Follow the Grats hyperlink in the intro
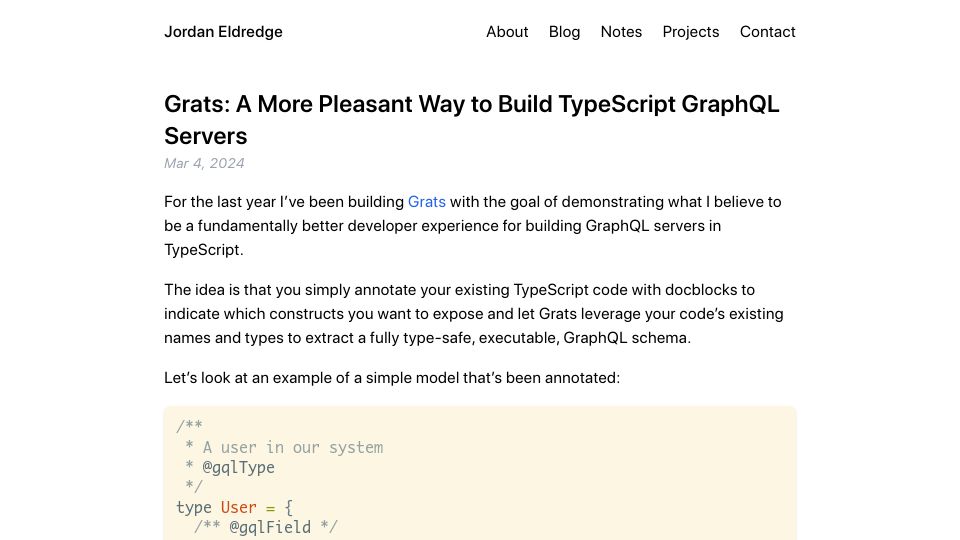The width and height of the screenshot is (960, 540). (x=427, y=202)
